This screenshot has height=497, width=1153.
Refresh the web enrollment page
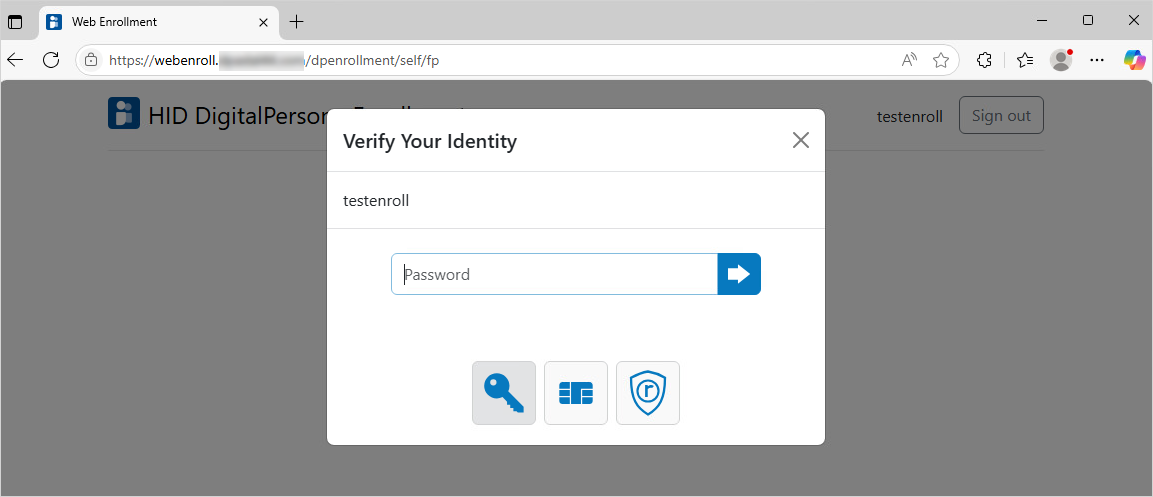51,60
